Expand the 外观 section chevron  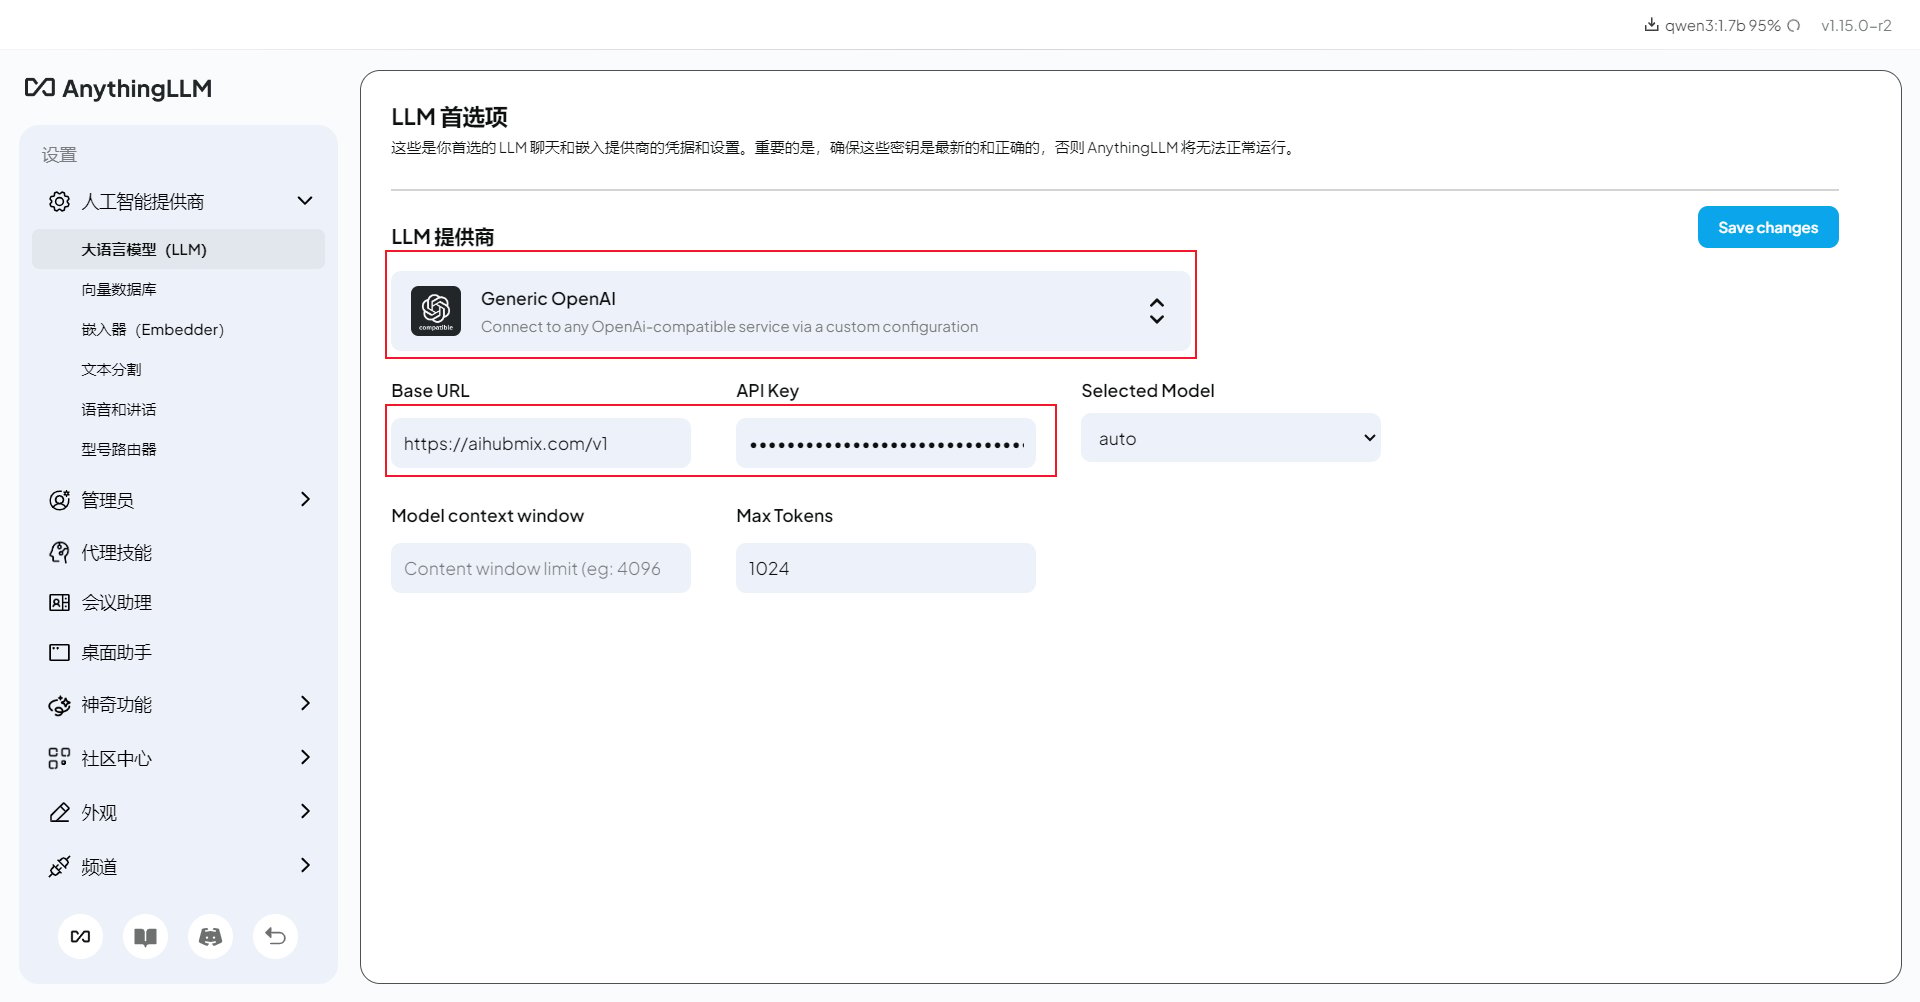(x=305, y=811)
